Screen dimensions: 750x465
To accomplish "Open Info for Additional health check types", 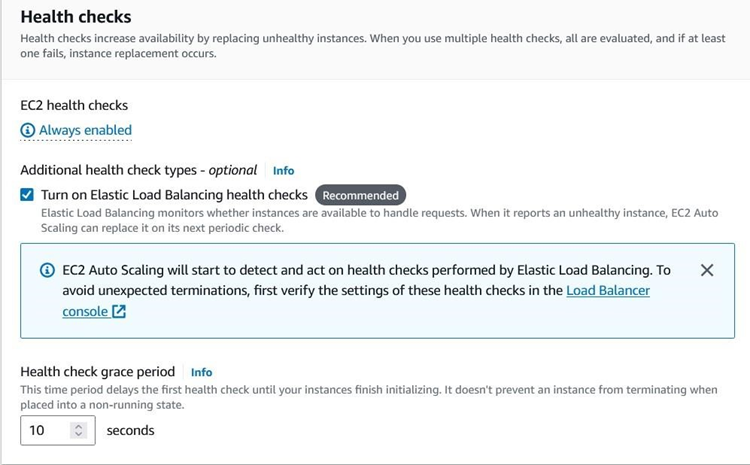I will click(x=283, y=171).
